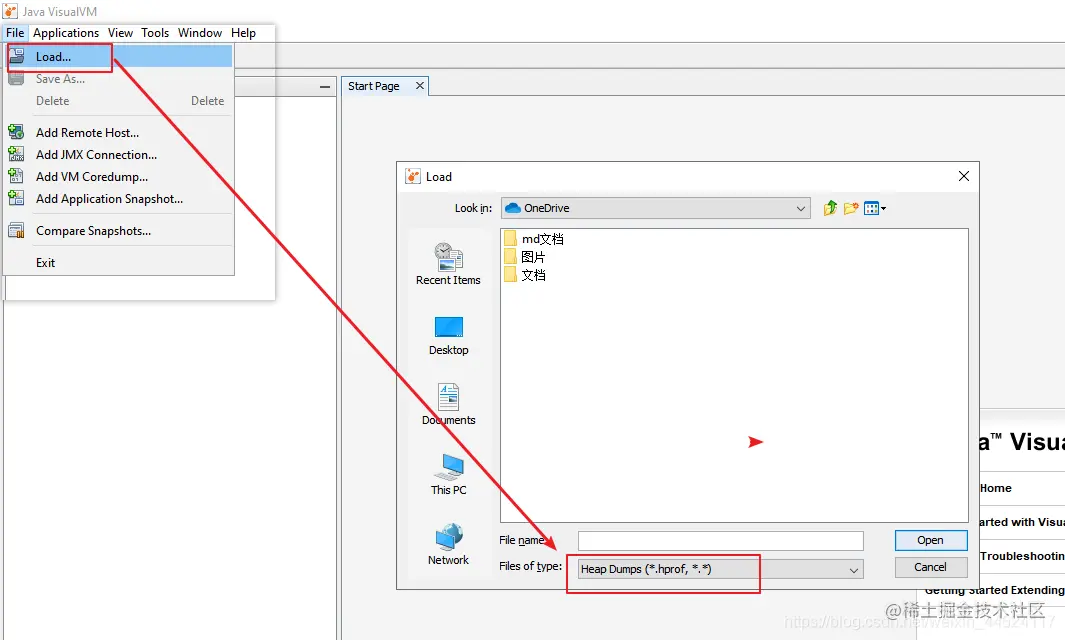Click the OneDrive cloud icon

click(513, 208)
